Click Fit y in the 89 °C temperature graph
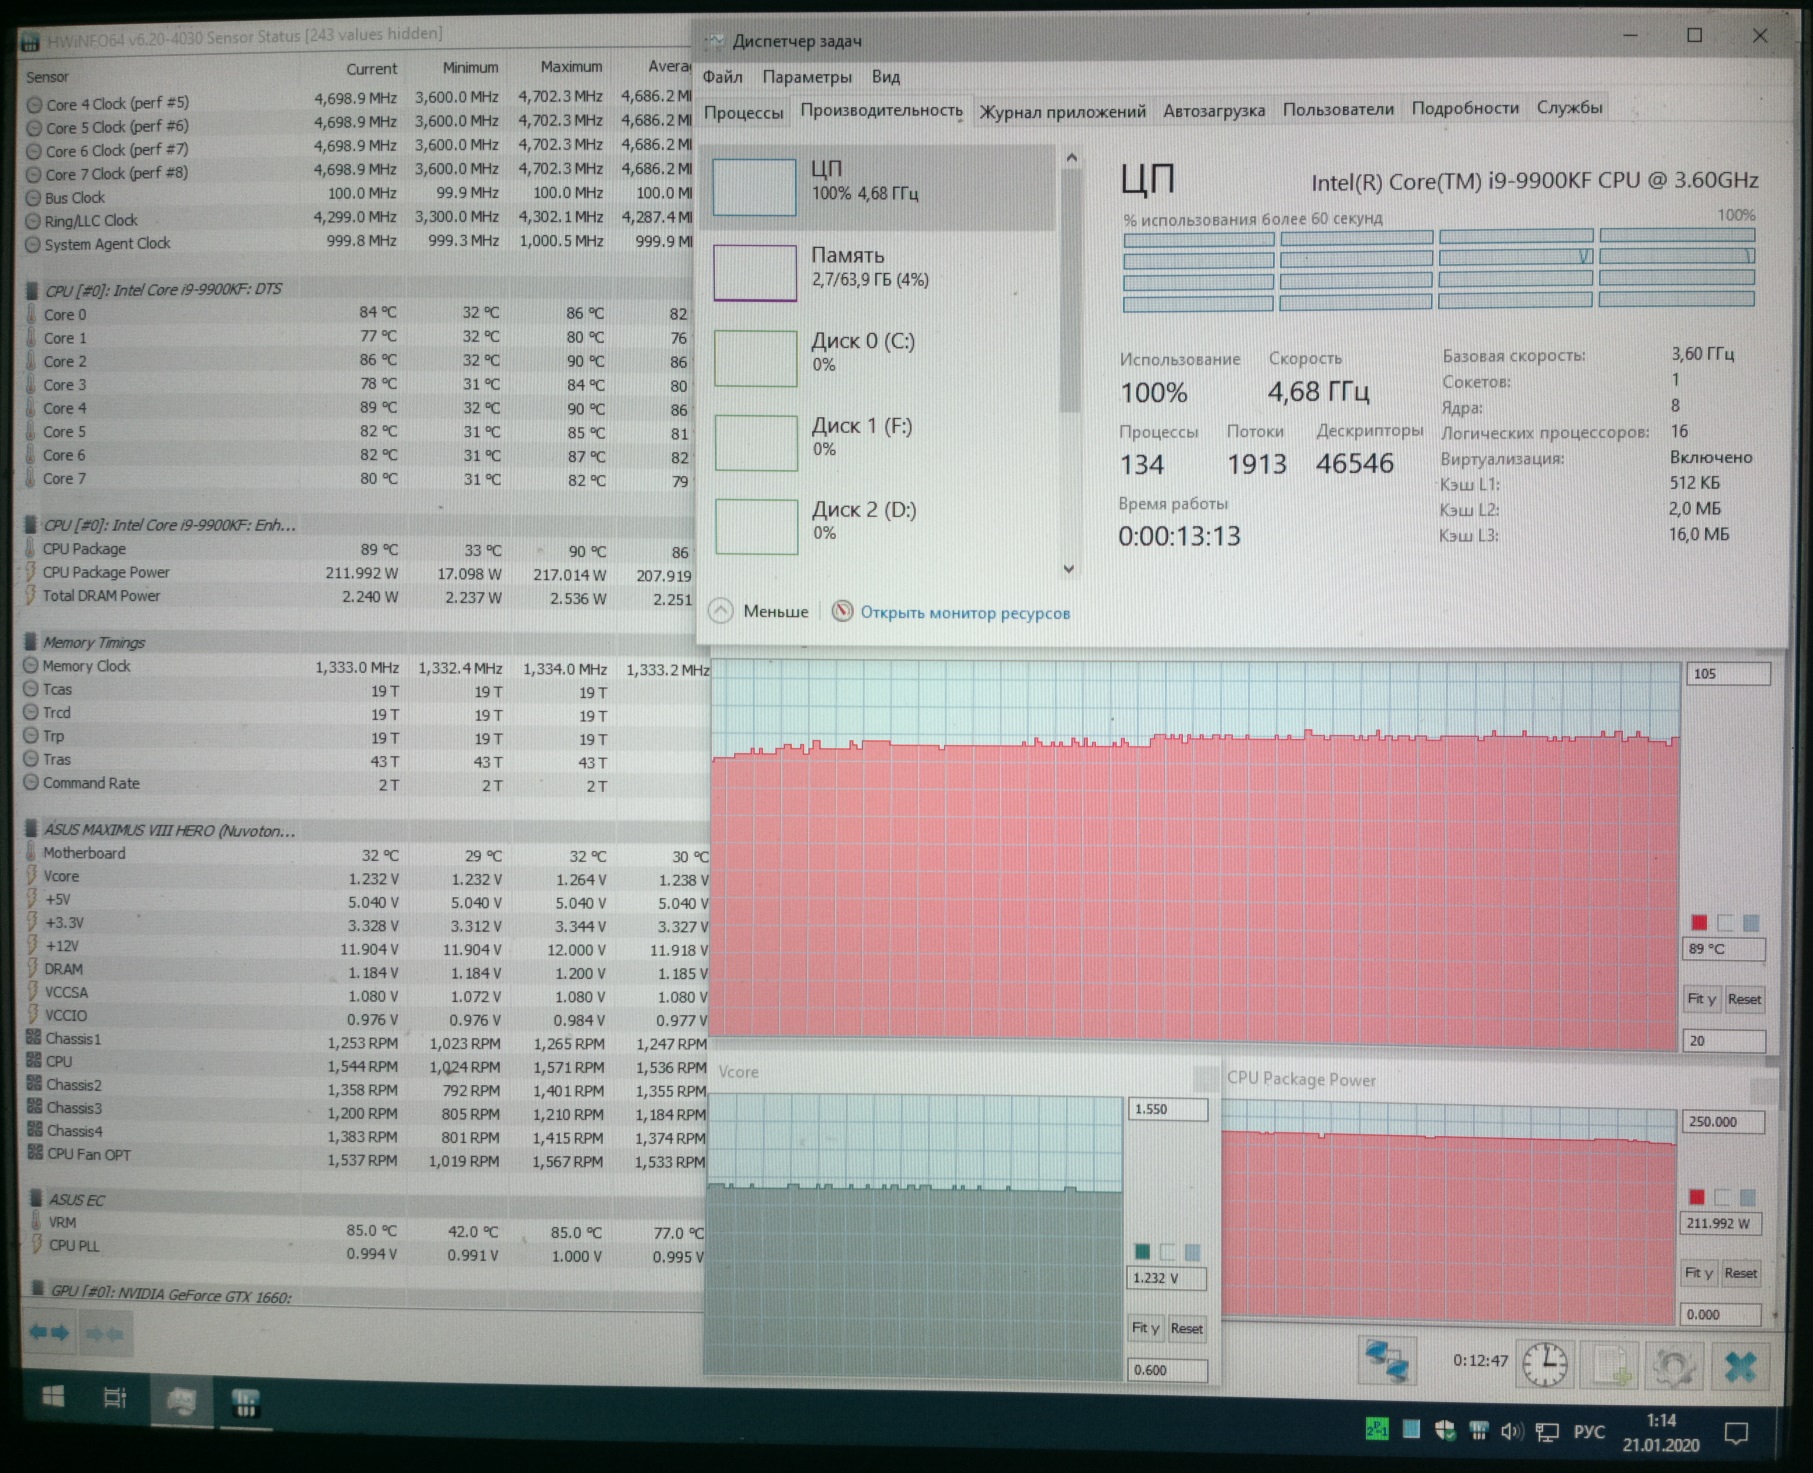The height and width of the screenshot is (1473, 1813). tap(1701, 999)
